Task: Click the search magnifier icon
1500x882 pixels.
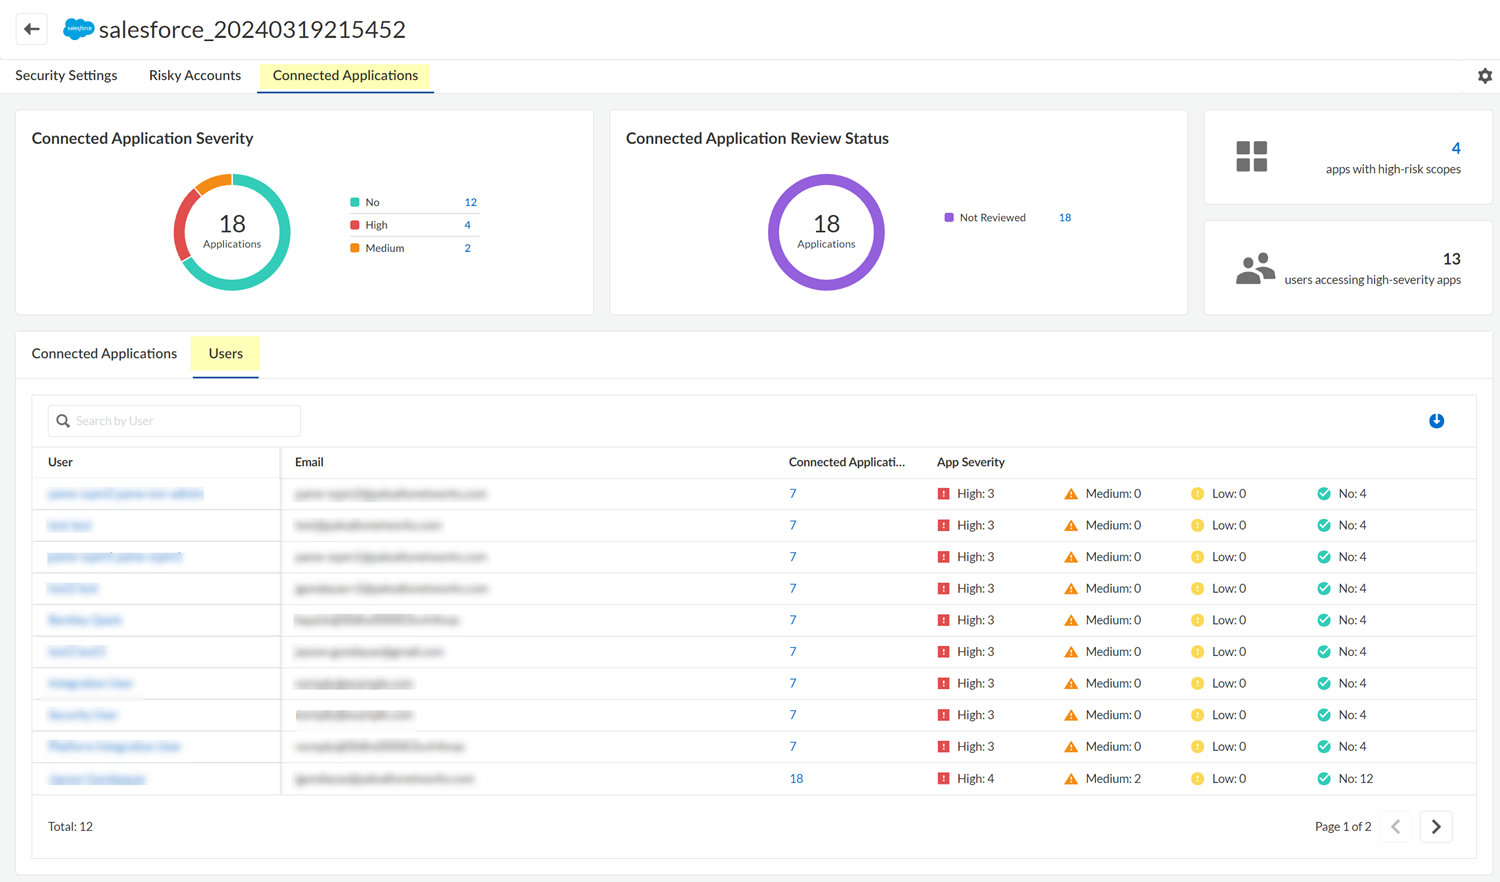Action: 63,421
